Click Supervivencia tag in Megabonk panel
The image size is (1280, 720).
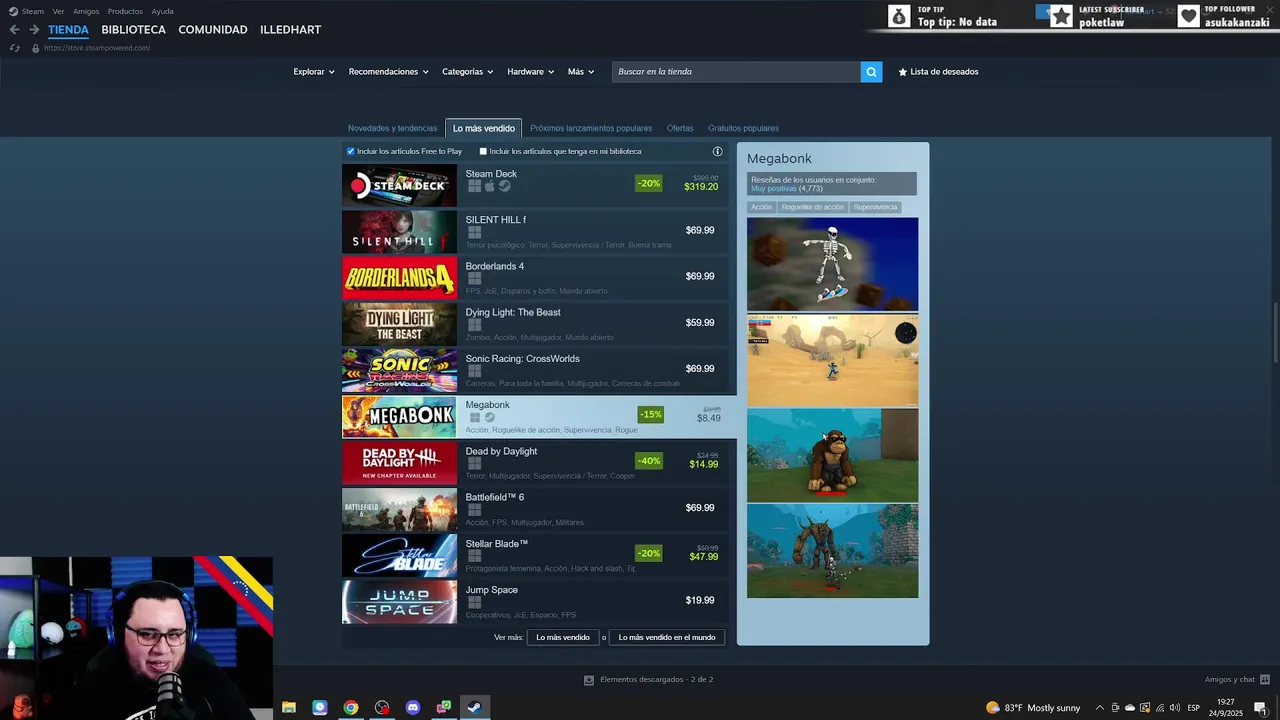[x=875, y=207]
